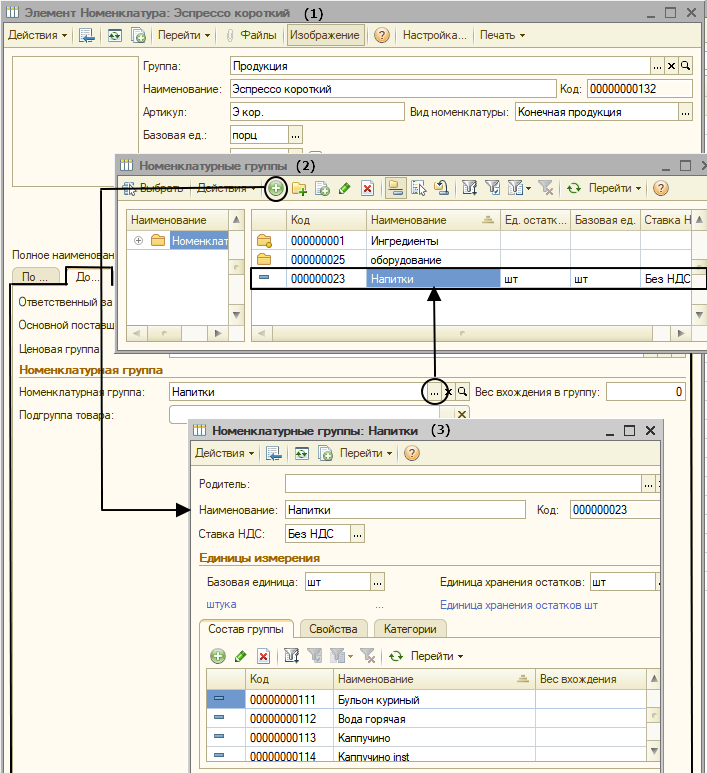Screen dimensions: 707x773
Task: Delete item icon in Состав группы toolbar
Action: [263, 656]
